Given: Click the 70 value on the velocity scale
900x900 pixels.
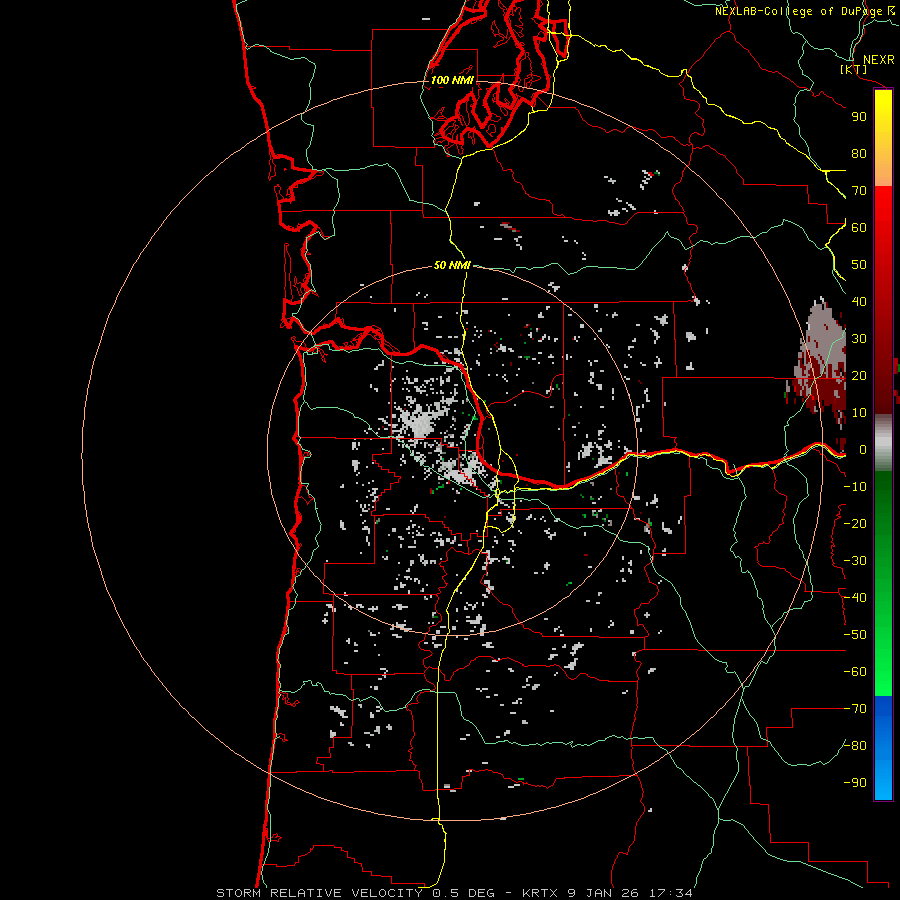Looking at the screenshot, I should coord(859,191).
